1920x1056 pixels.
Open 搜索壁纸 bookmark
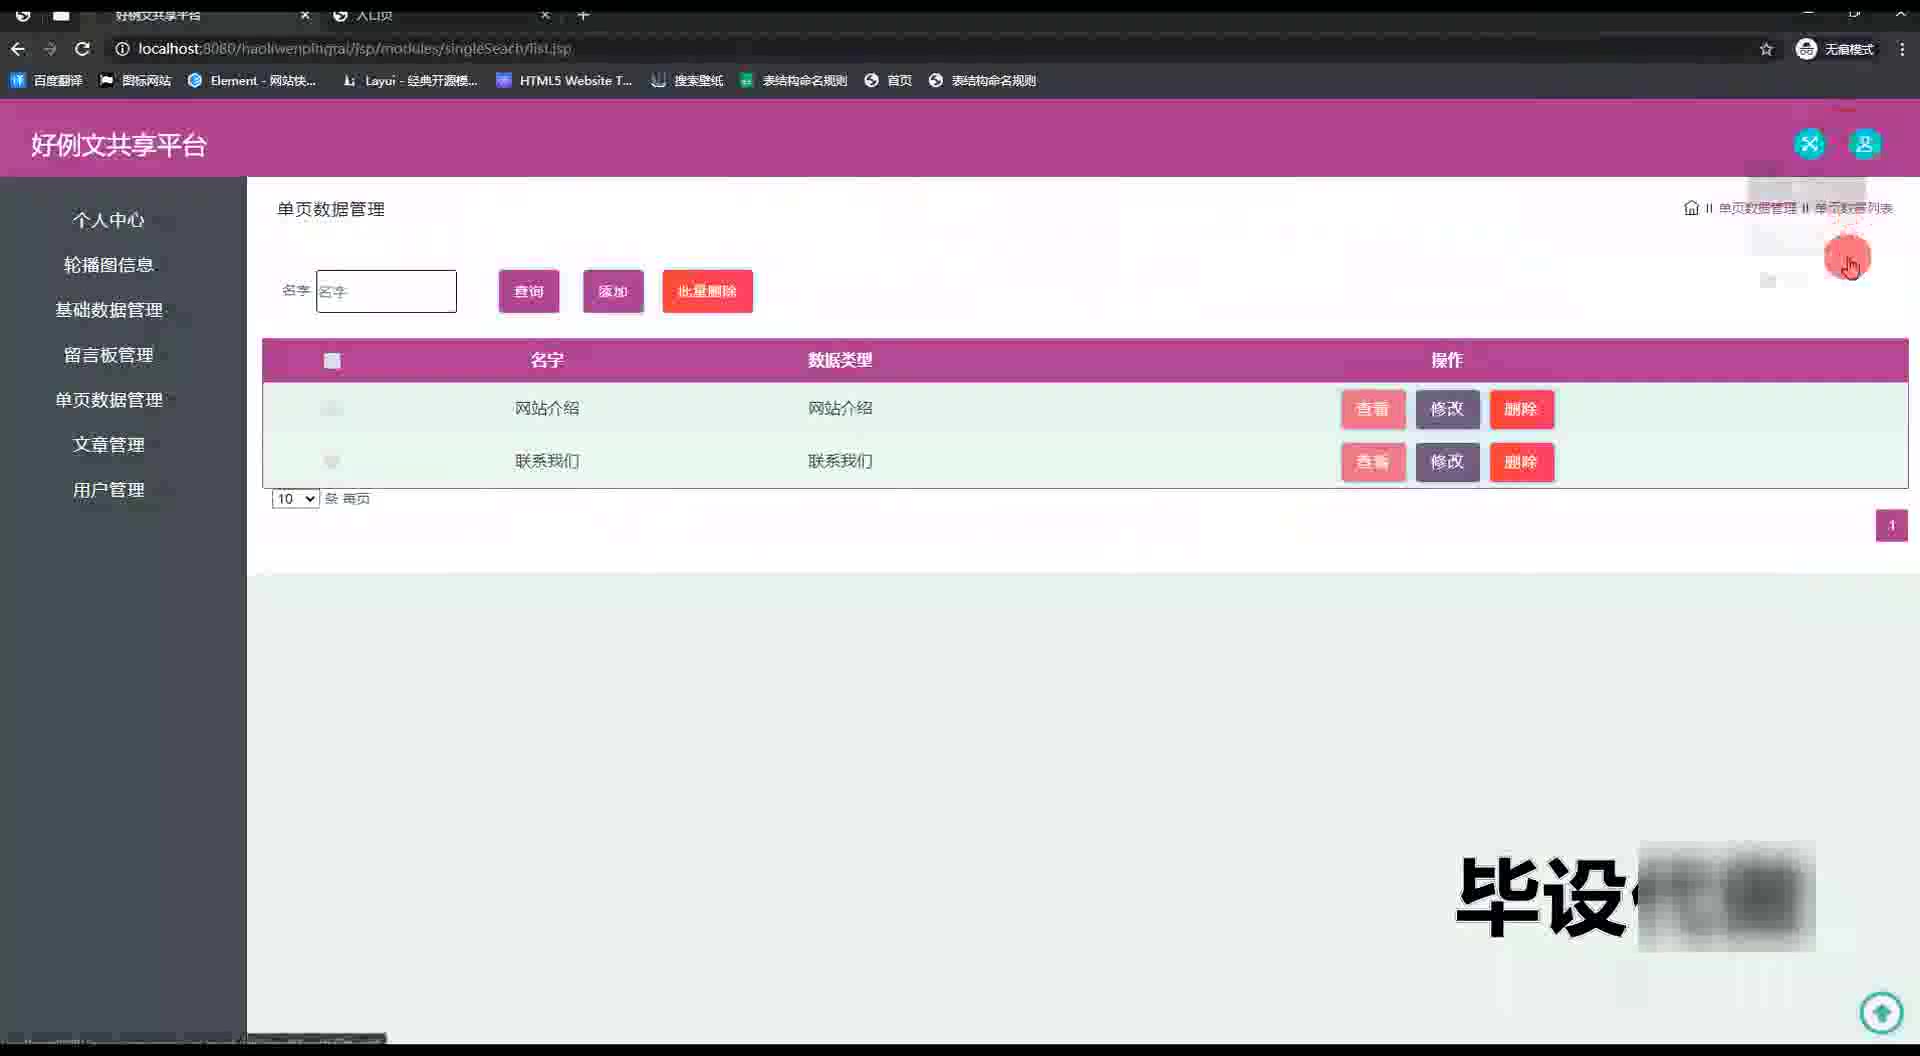point(687,80)
